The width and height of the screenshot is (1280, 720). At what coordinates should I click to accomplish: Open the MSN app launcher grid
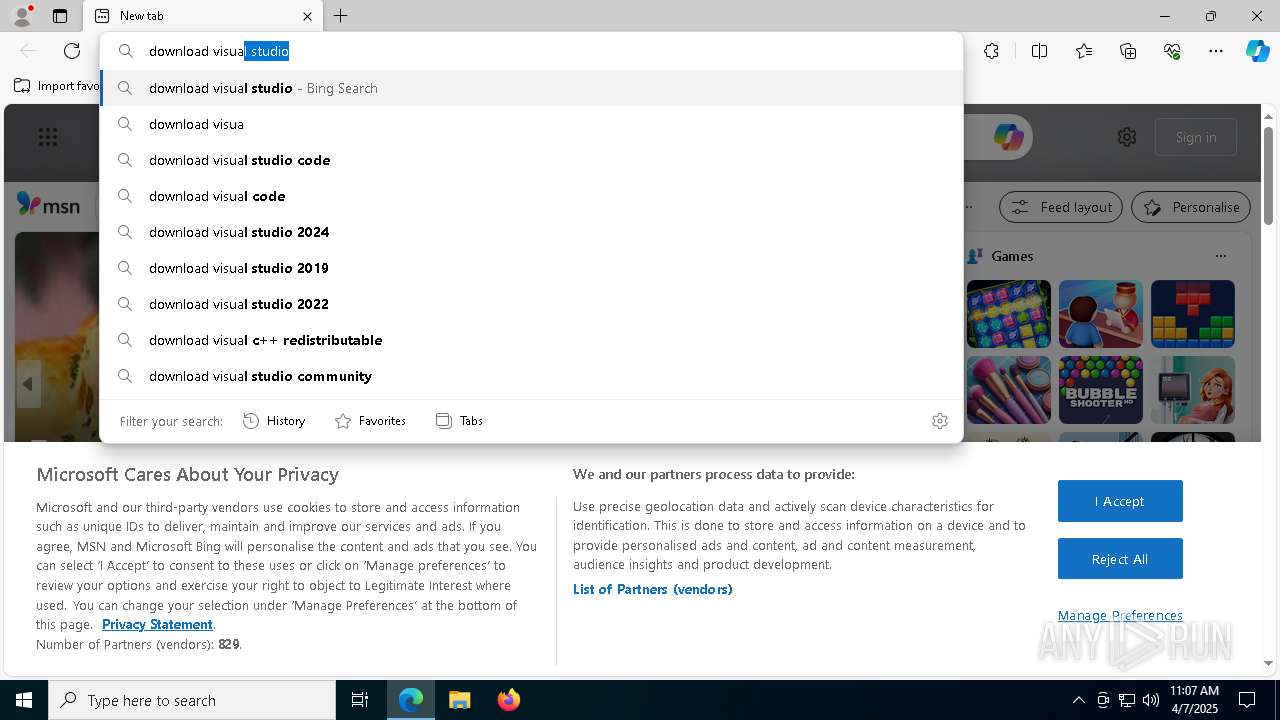(x=48, y=137)
